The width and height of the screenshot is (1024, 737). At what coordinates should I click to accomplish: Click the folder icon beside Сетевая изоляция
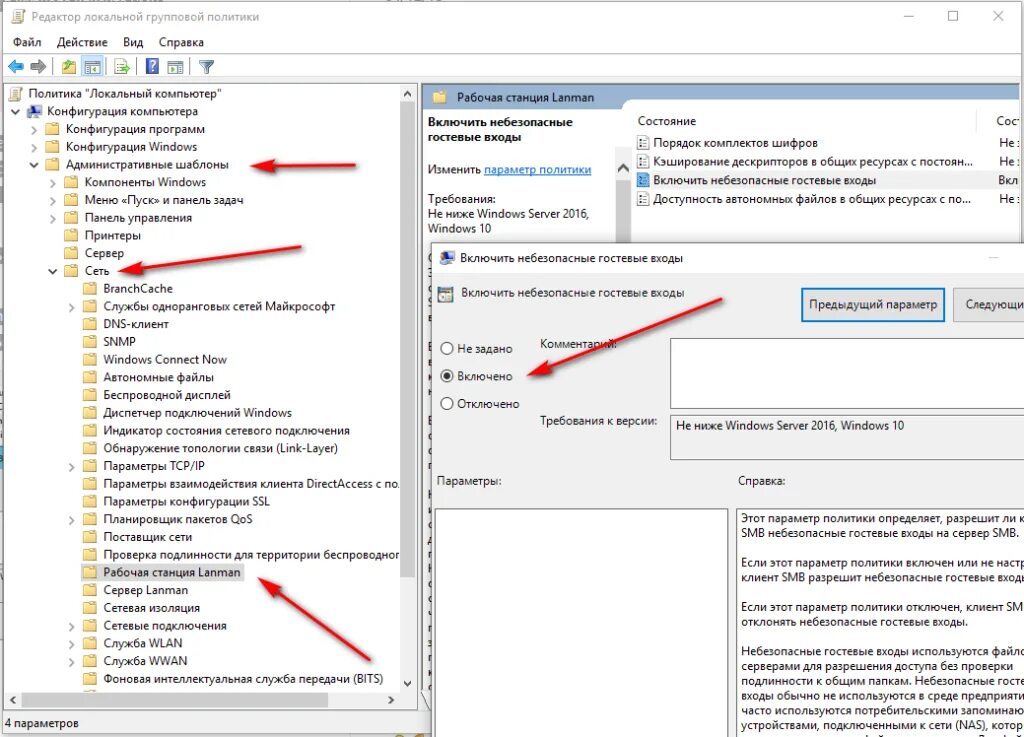(x=90, y=608)
